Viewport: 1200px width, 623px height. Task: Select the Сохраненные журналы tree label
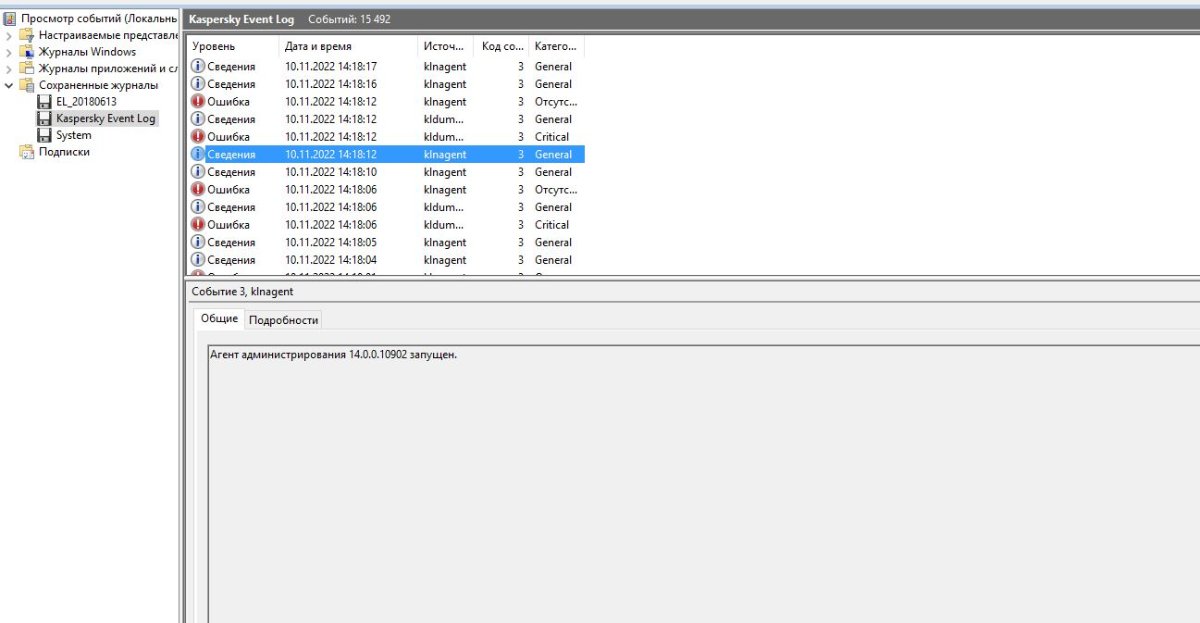point(98,85)
